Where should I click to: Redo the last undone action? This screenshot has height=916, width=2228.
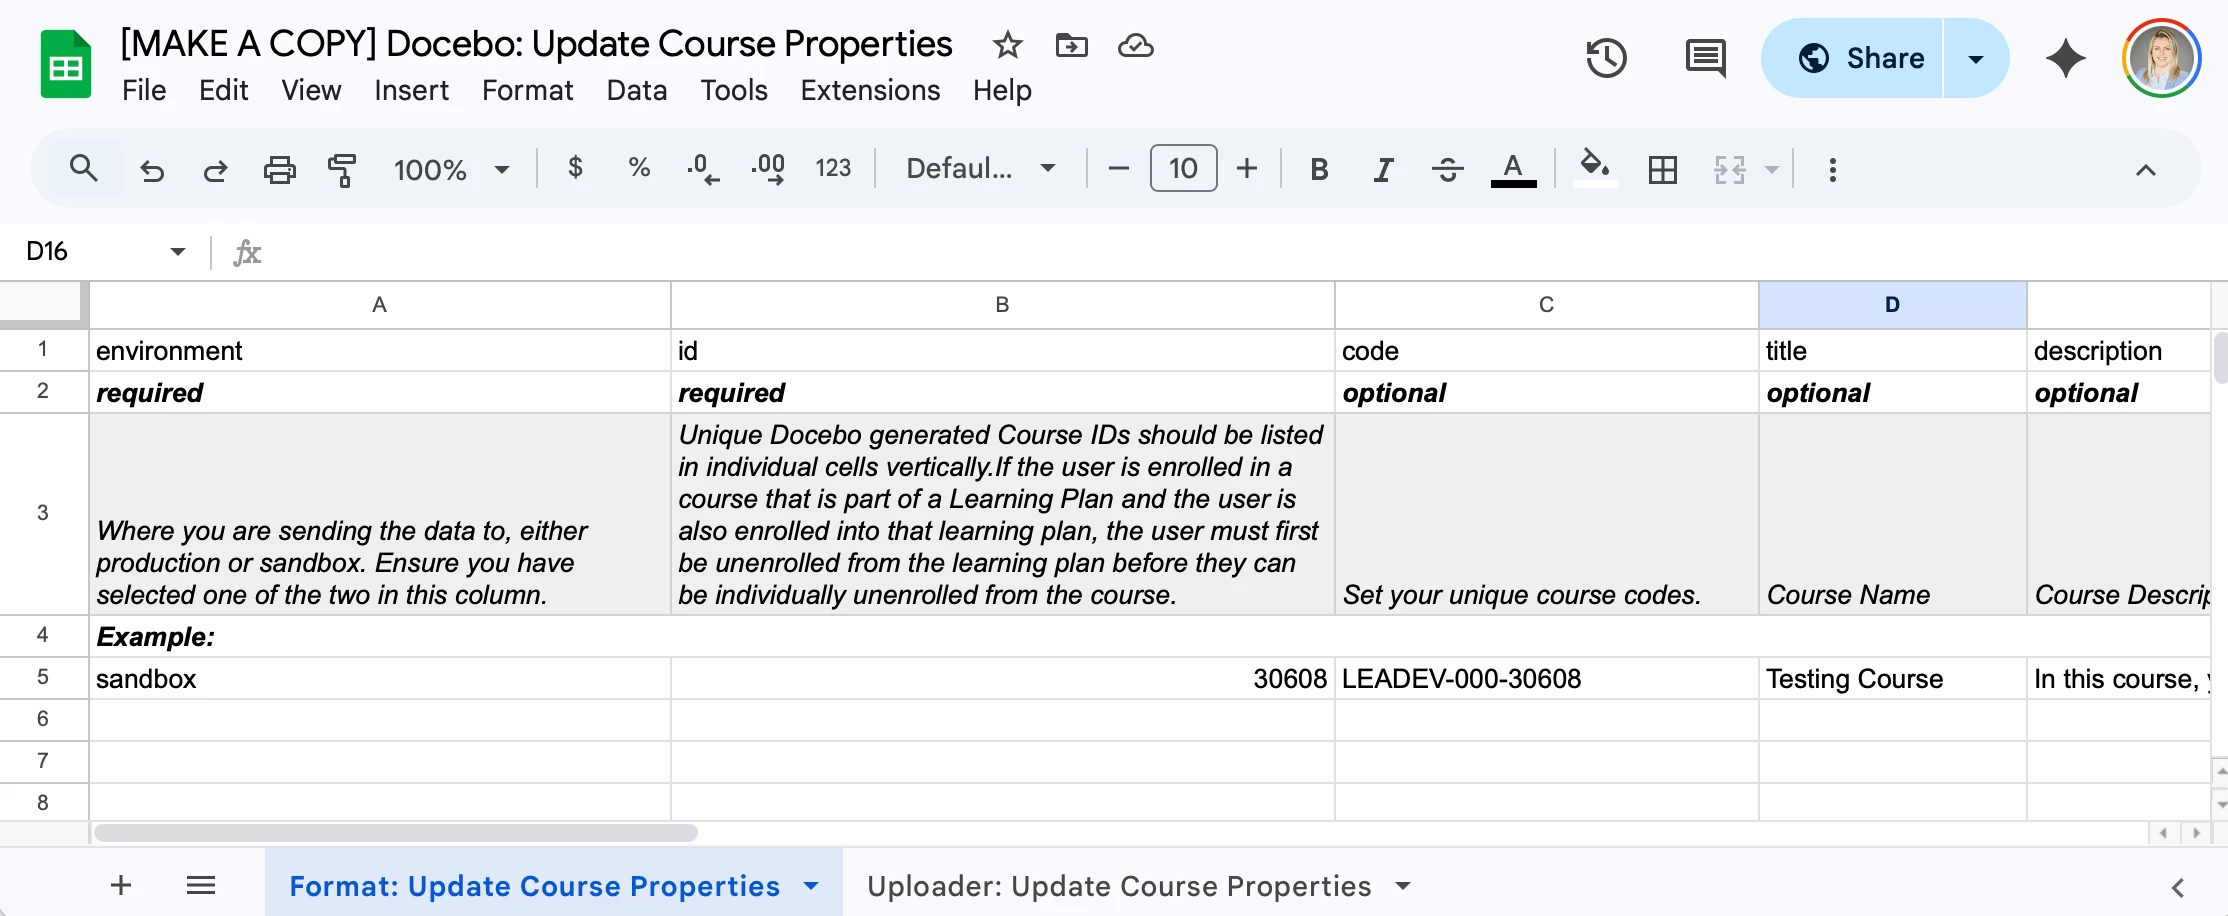pos(215,170)
